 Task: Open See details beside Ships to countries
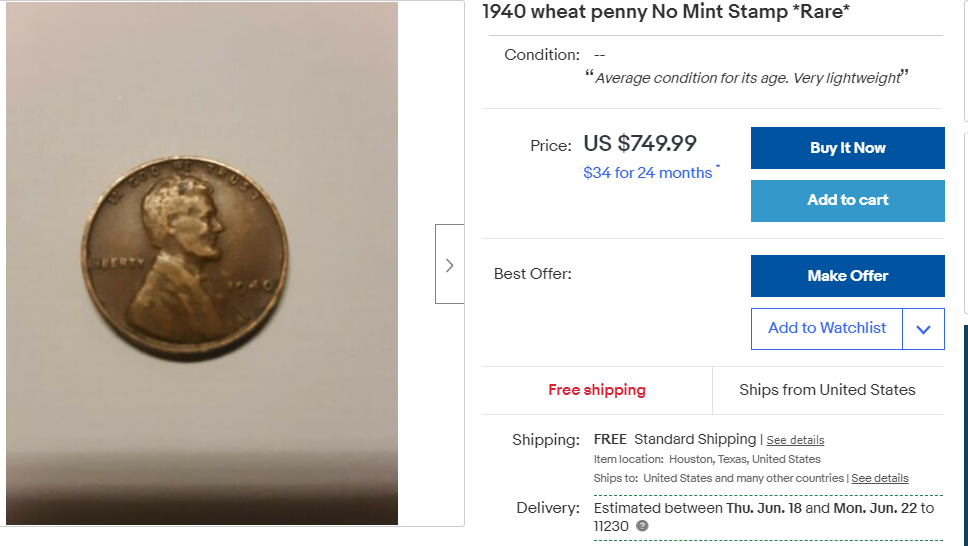(x=880, y=478)
